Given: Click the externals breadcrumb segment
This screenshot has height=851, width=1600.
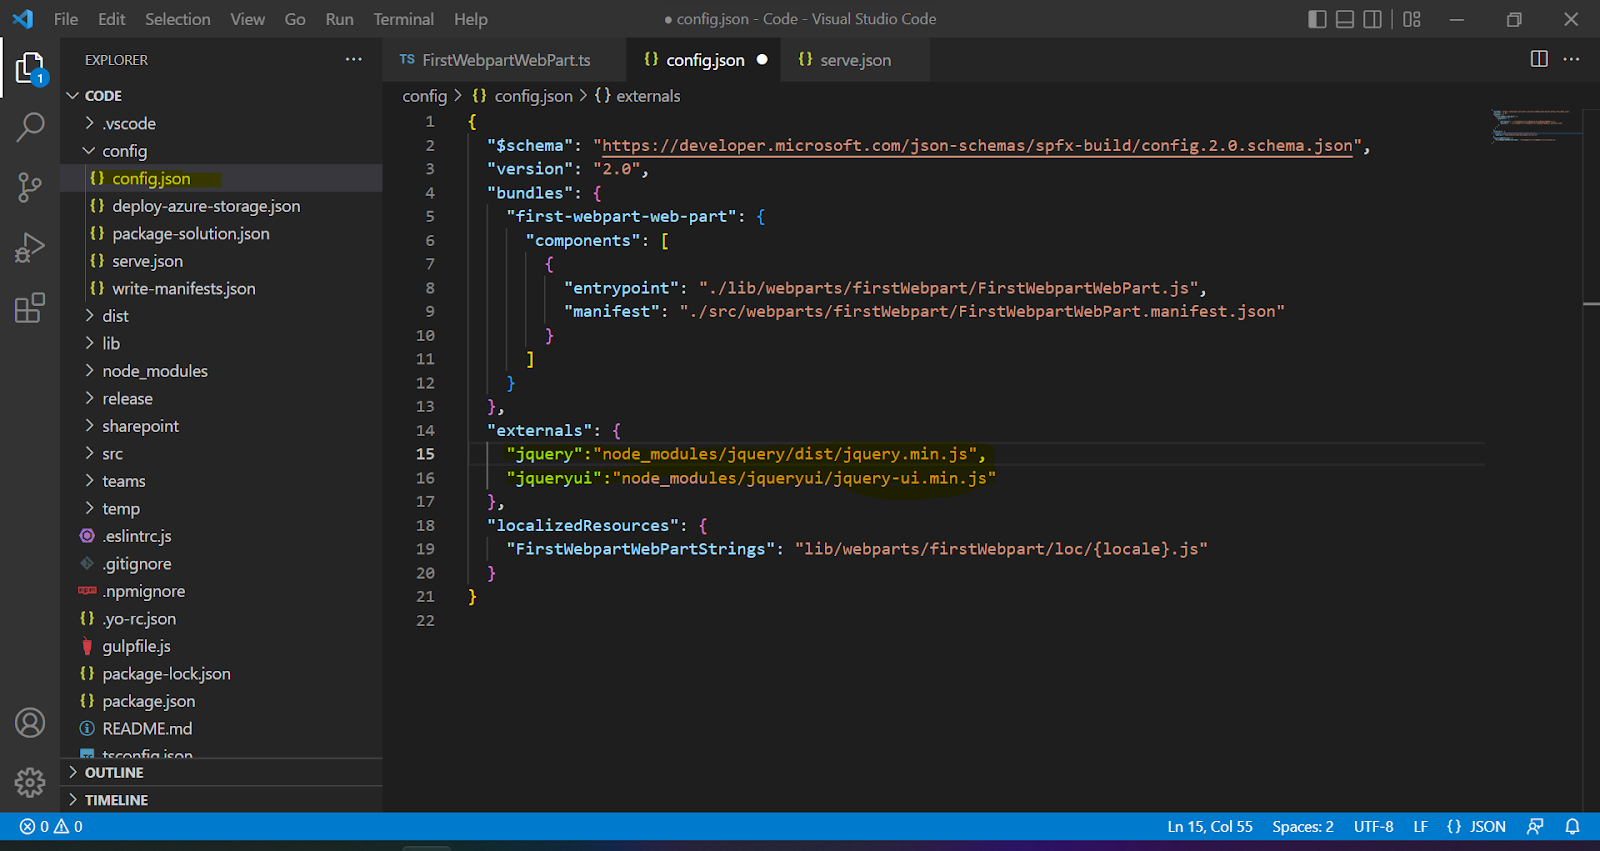Looking at the screenshot, I should (x=637, y=96).
